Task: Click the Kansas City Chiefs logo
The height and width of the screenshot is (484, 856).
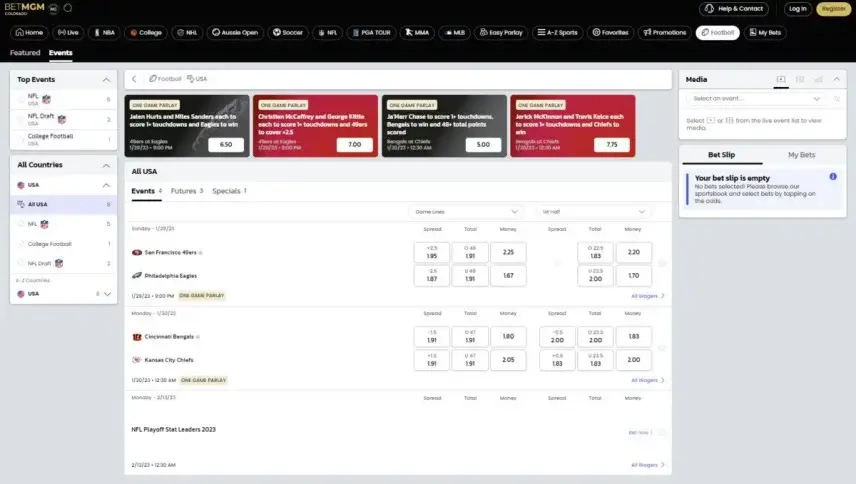Action: click(x=137, y=360)
